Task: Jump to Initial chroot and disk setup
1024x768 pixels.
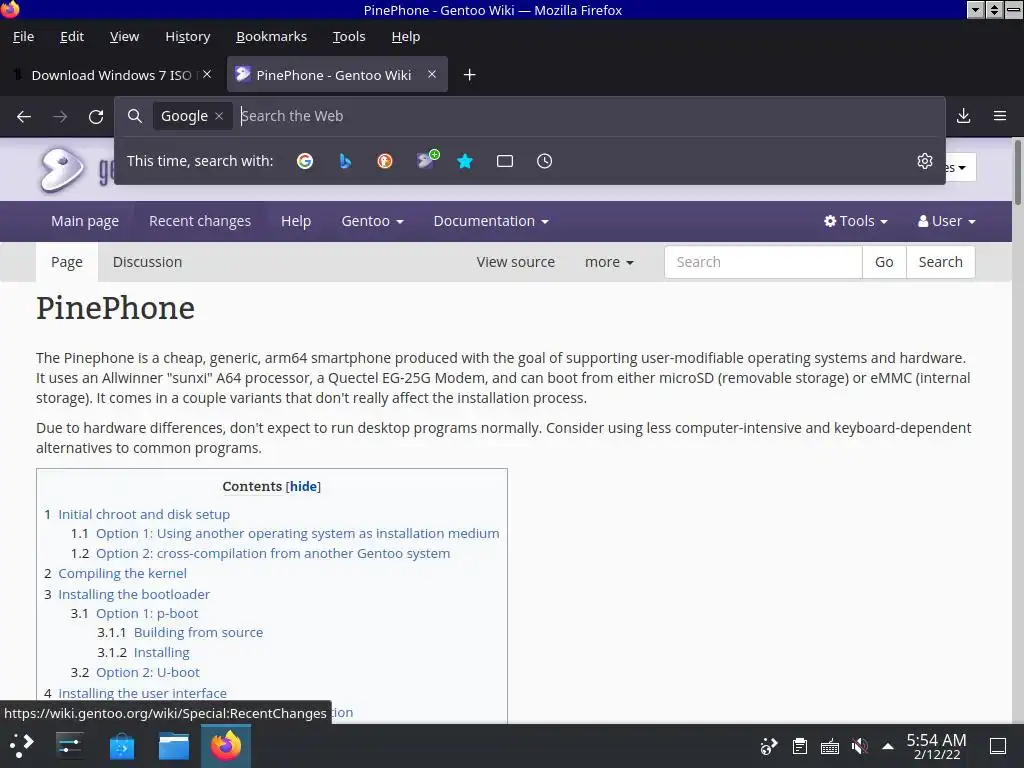Action: point(144,515)
